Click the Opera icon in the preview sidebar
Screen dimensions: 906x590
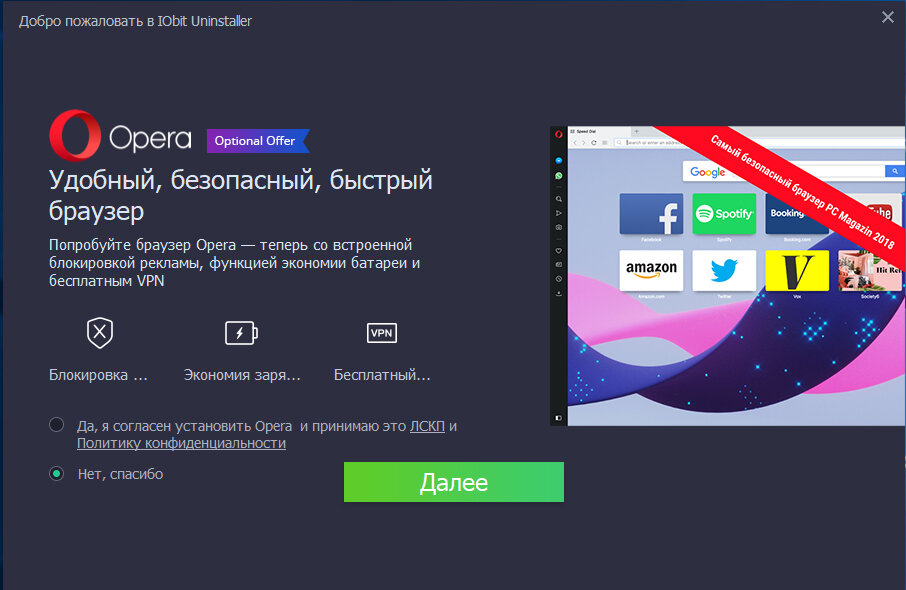tap(559, 135)
